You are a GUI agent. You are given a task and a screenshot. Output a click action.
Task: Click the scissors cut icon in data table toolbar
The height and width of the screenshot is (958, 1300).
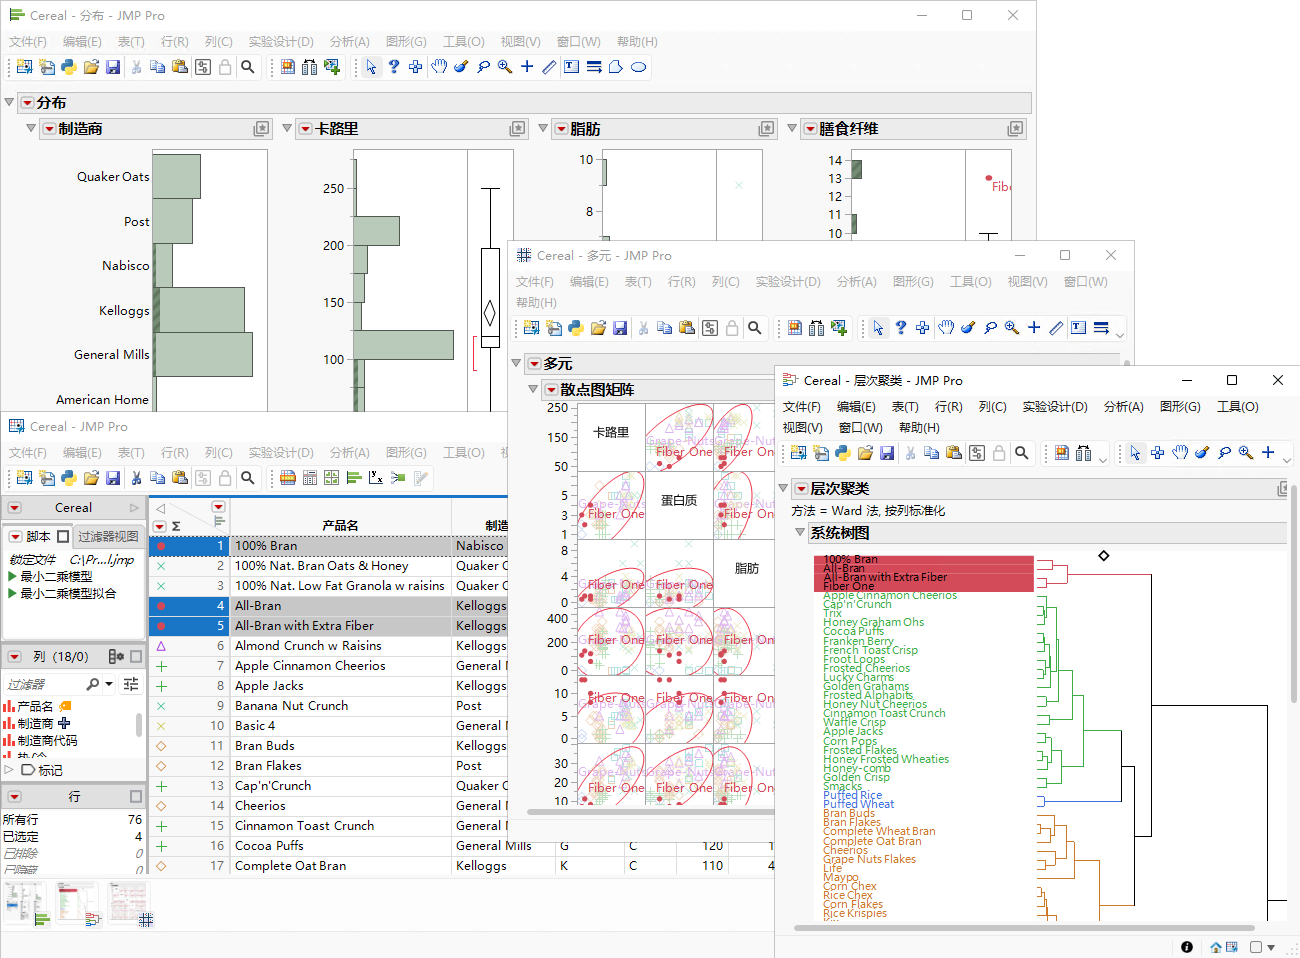(136, 478)
